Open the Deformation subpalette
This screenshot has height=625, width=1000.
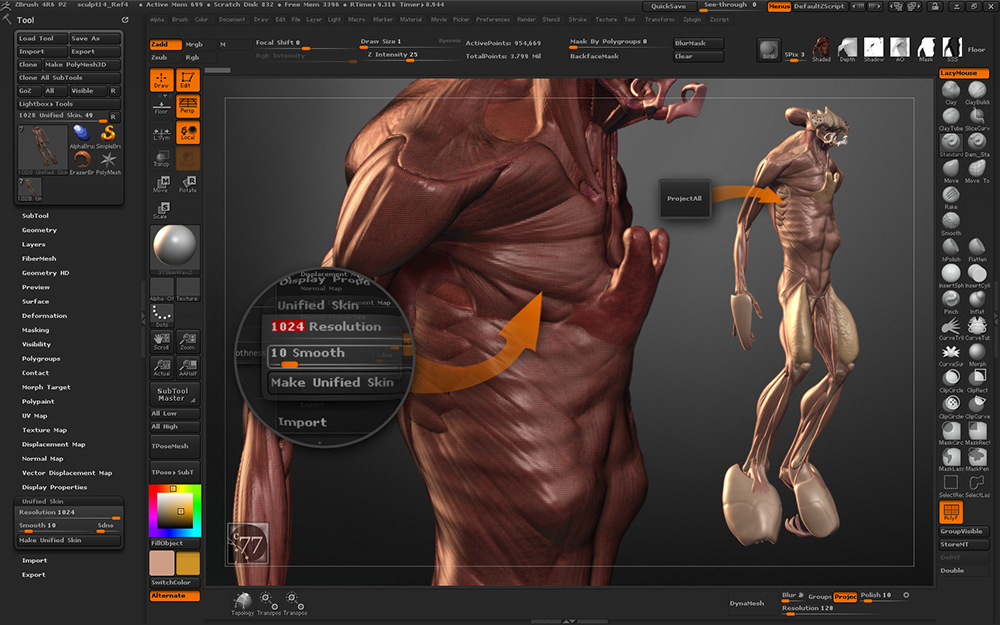tap(45, 315)
